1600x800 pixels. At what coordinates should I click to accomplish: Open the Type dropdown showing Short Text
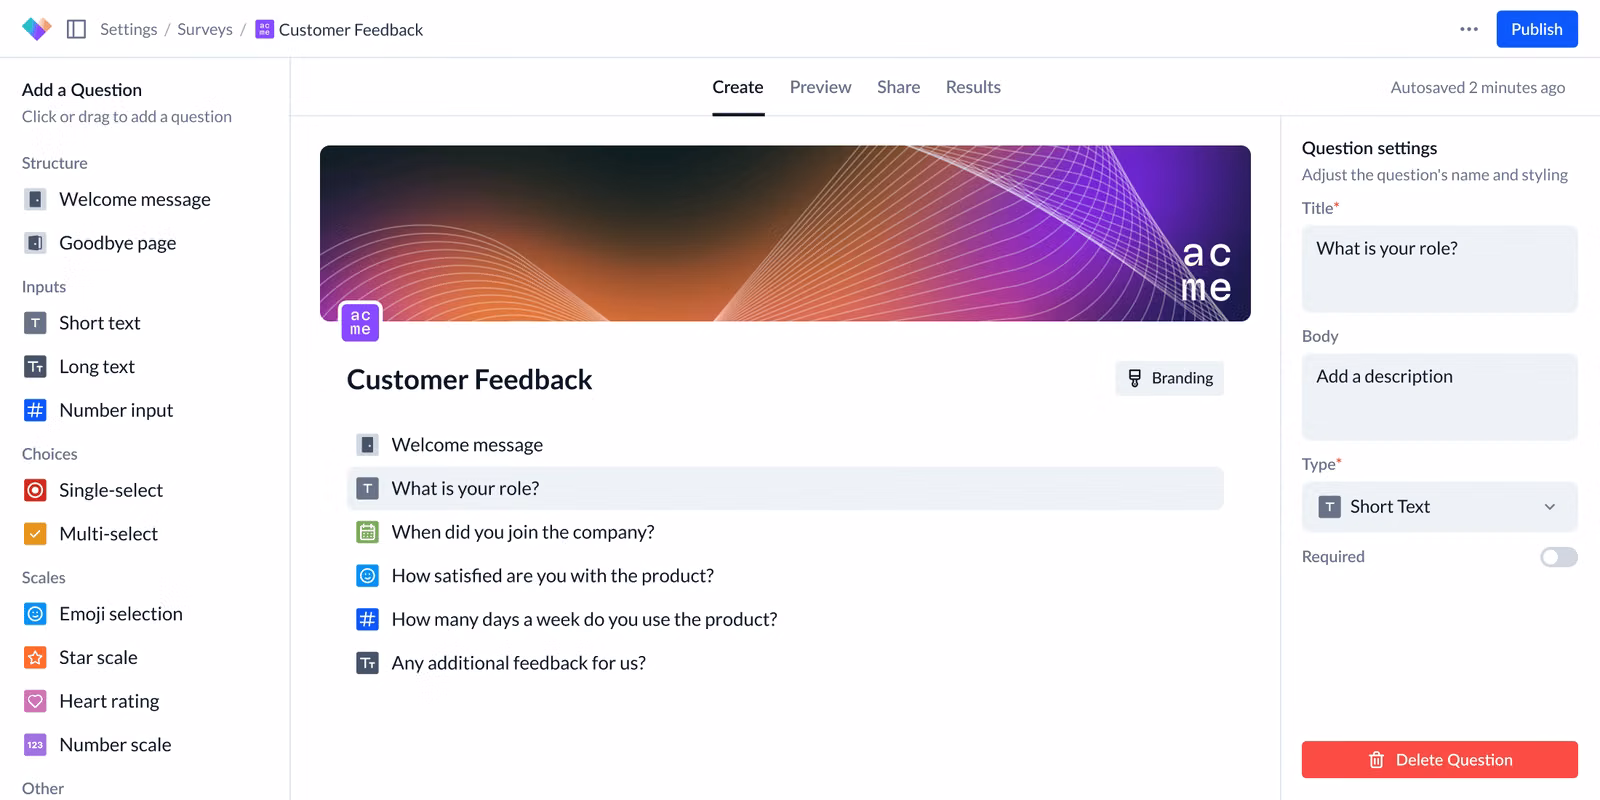(x=1439, y=507)
